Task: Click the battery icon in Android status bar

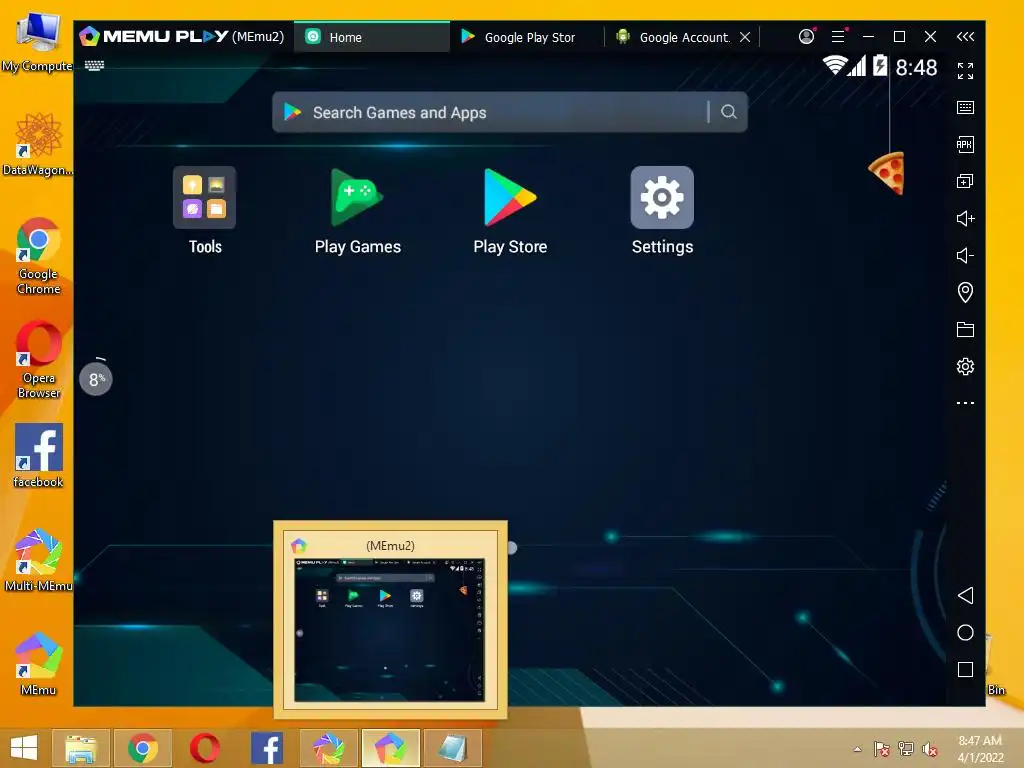Action: click(880, 66)
